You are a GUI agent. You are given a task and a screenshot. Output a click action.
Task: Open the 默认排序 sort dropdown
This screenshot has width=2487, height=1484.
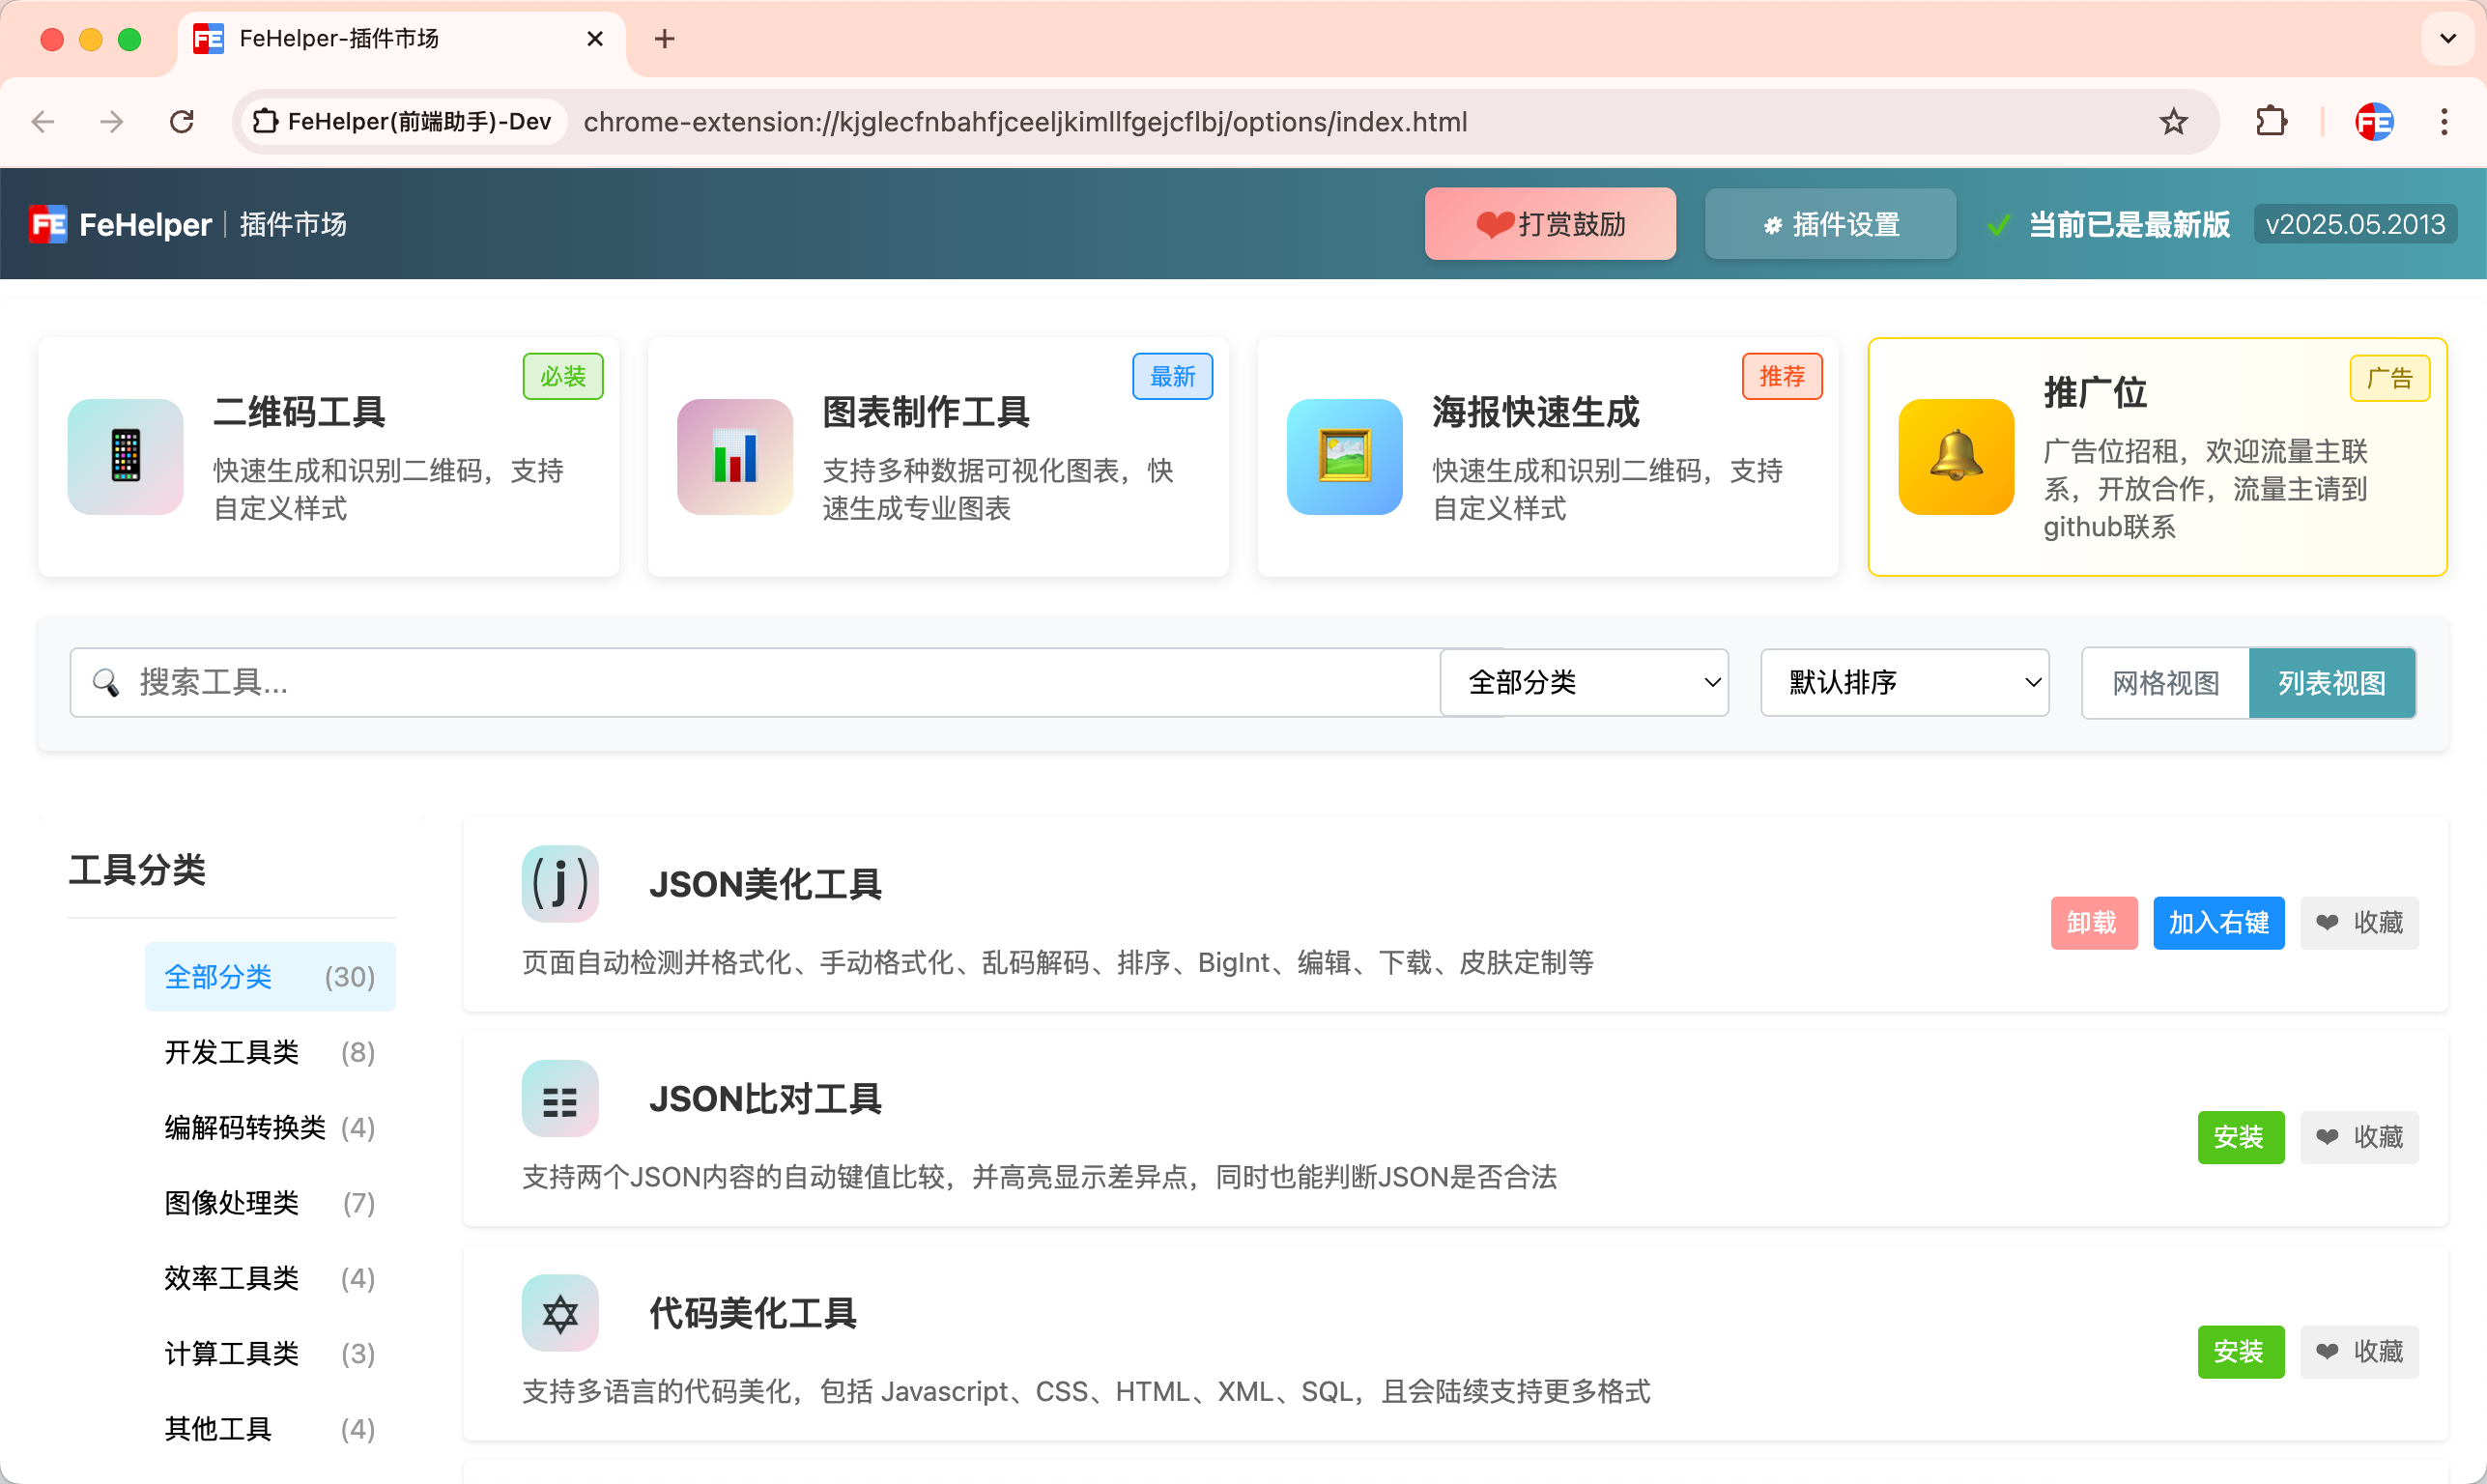[1905, 682]
